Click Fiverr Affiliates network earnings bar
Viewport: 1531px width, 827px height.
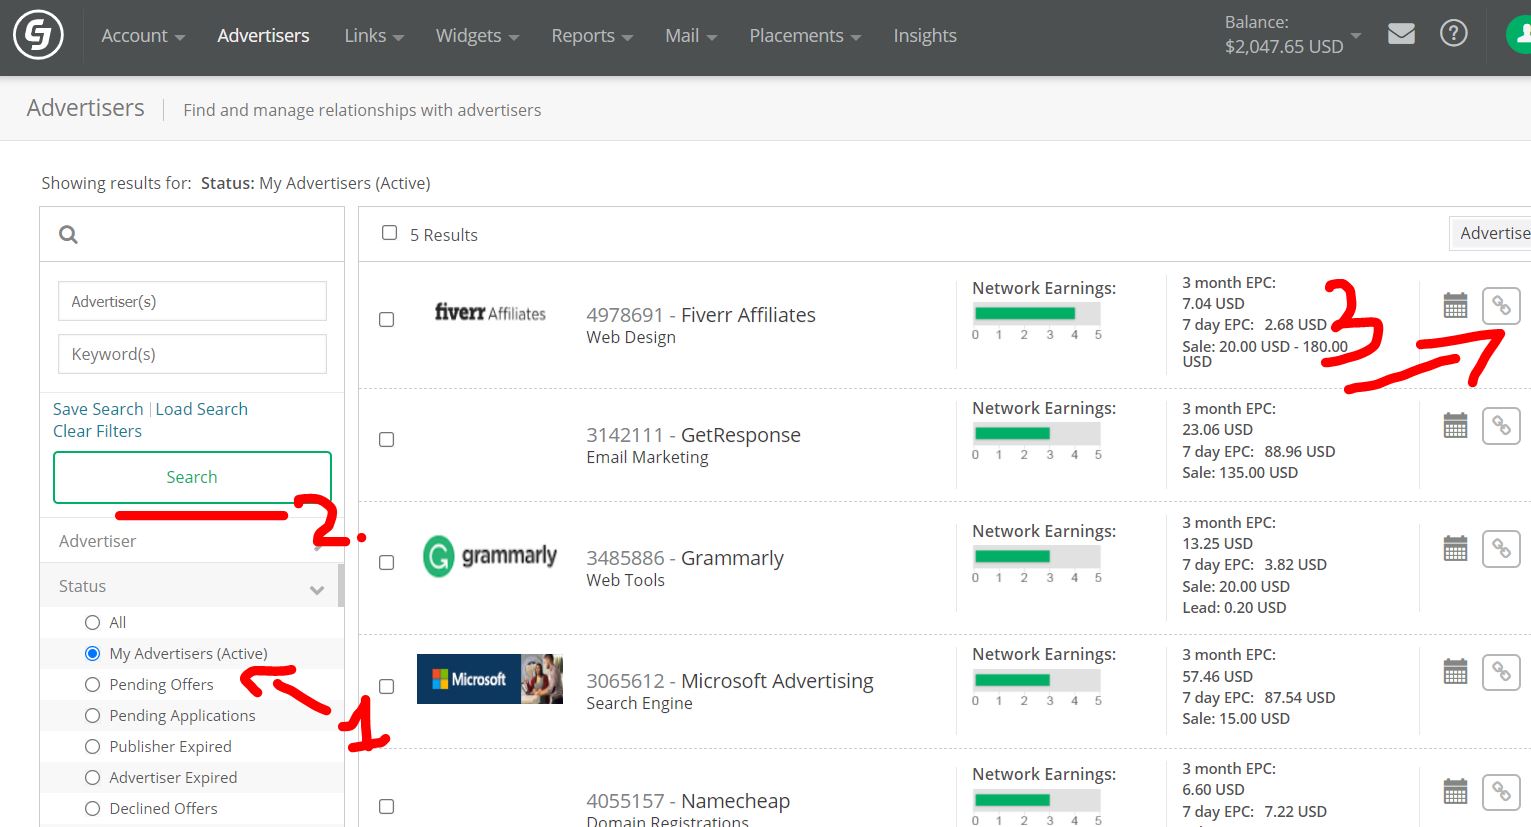1036,313
